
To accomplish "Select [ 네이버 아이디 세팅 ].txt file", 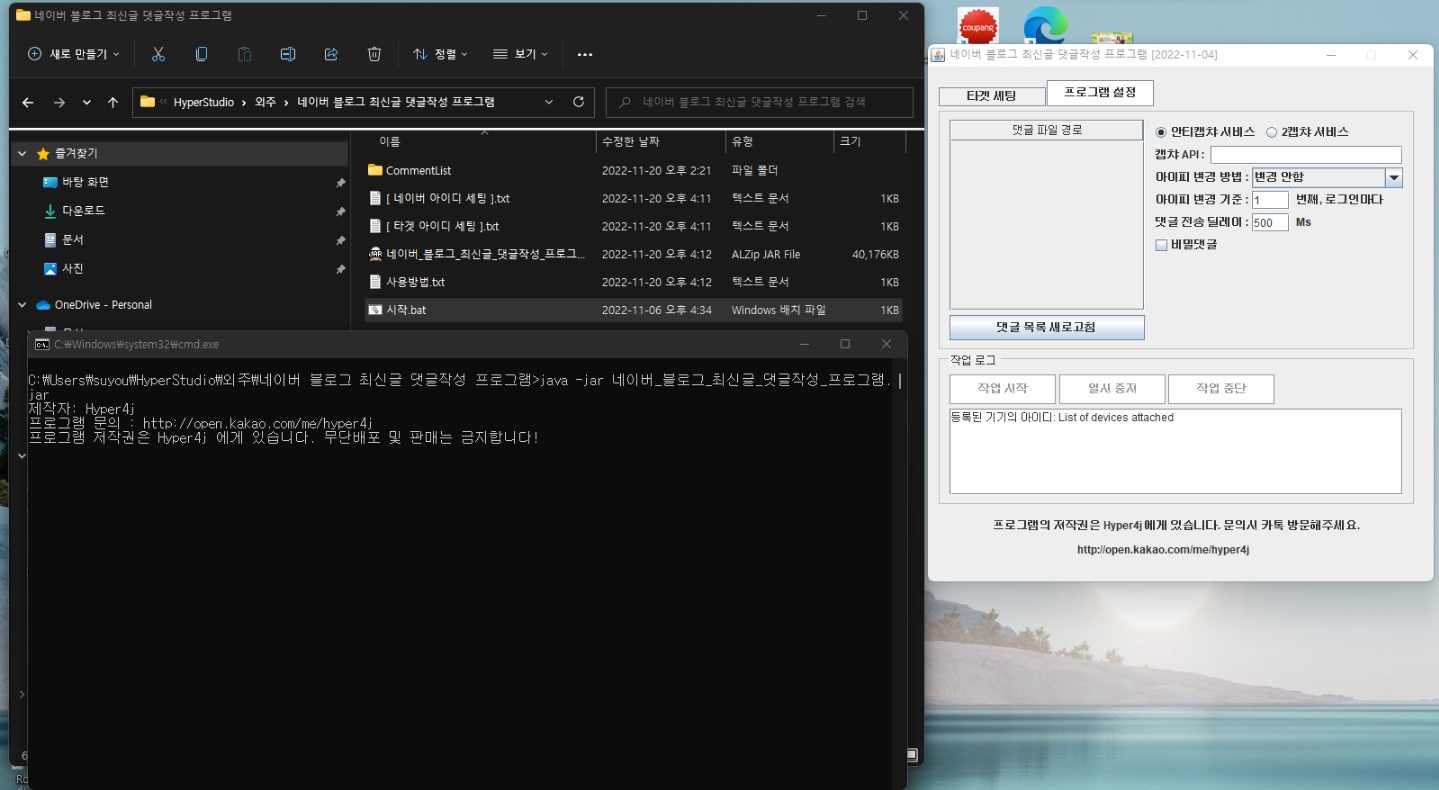I will 448,198.
